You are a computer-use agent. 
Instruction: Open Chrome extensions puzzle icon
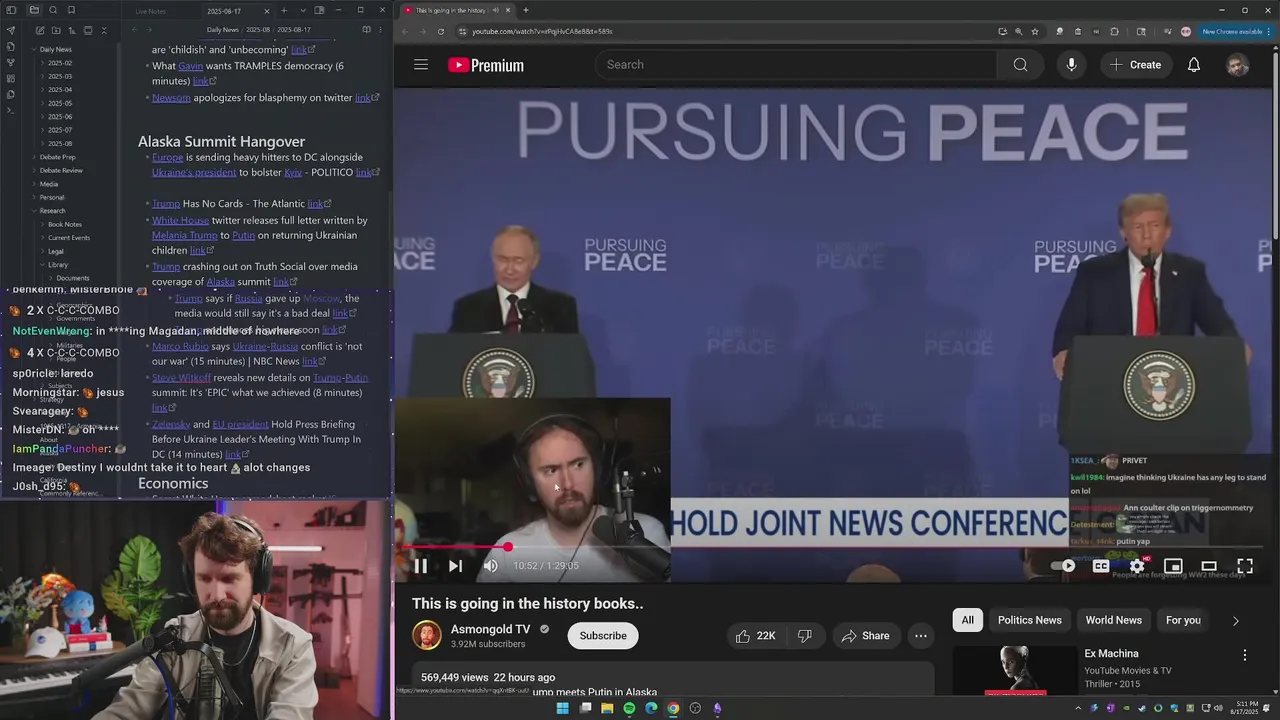click(1114, 31)
